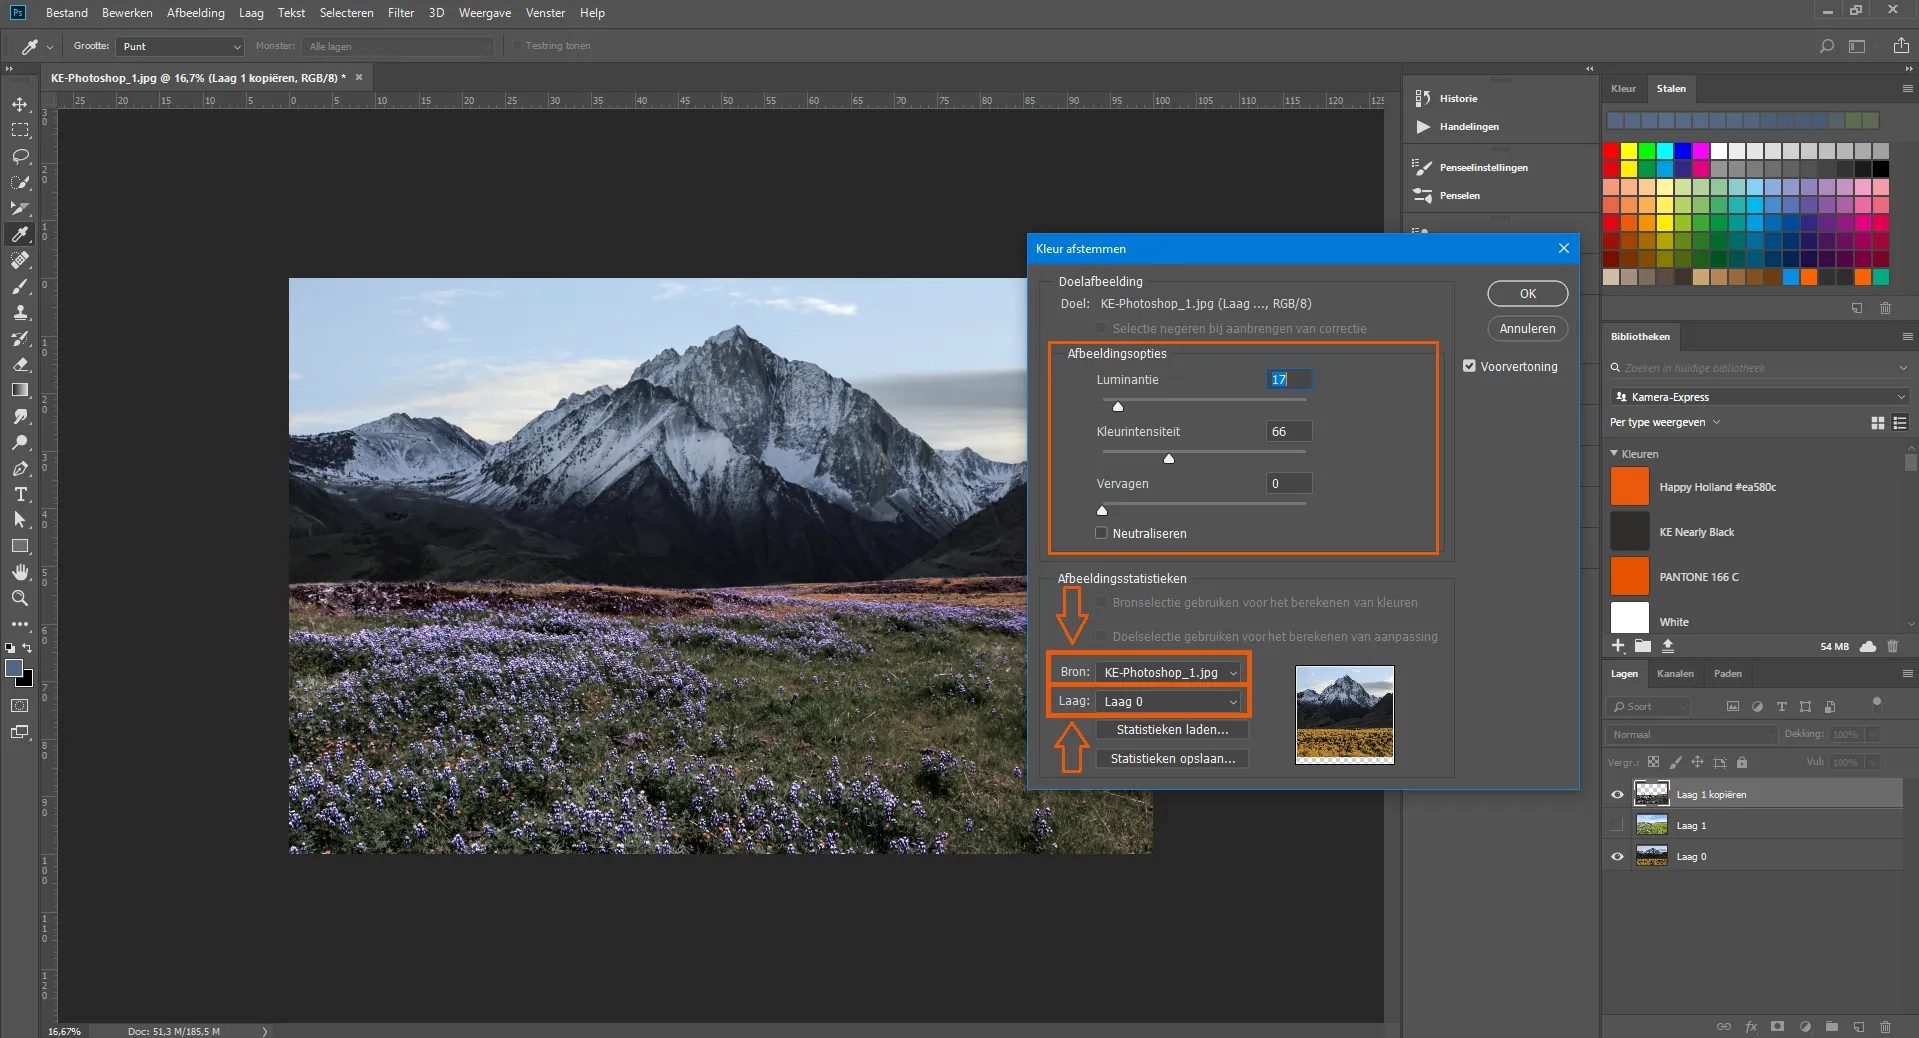Switch to the Paden tab
The width and height of the screenshot is (1919, 1038).
(1727, 674)
